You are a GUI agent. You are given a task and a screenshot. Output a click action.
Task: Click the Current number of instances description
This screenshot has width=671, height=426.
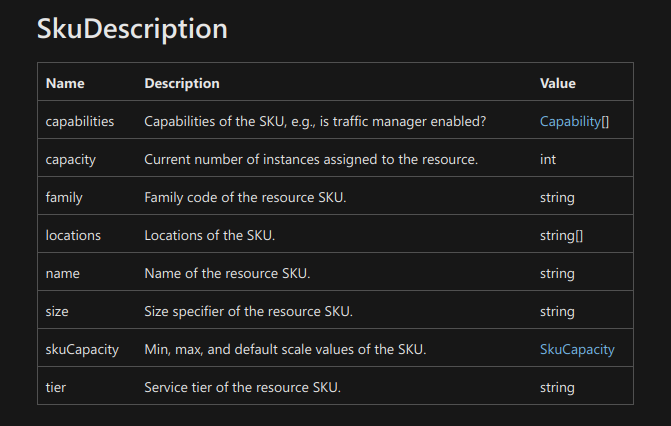pos(311,160)
